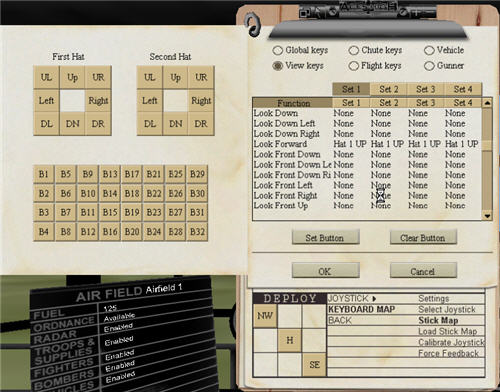Select the First Hat Up direction box

click(x=72, y=77)
